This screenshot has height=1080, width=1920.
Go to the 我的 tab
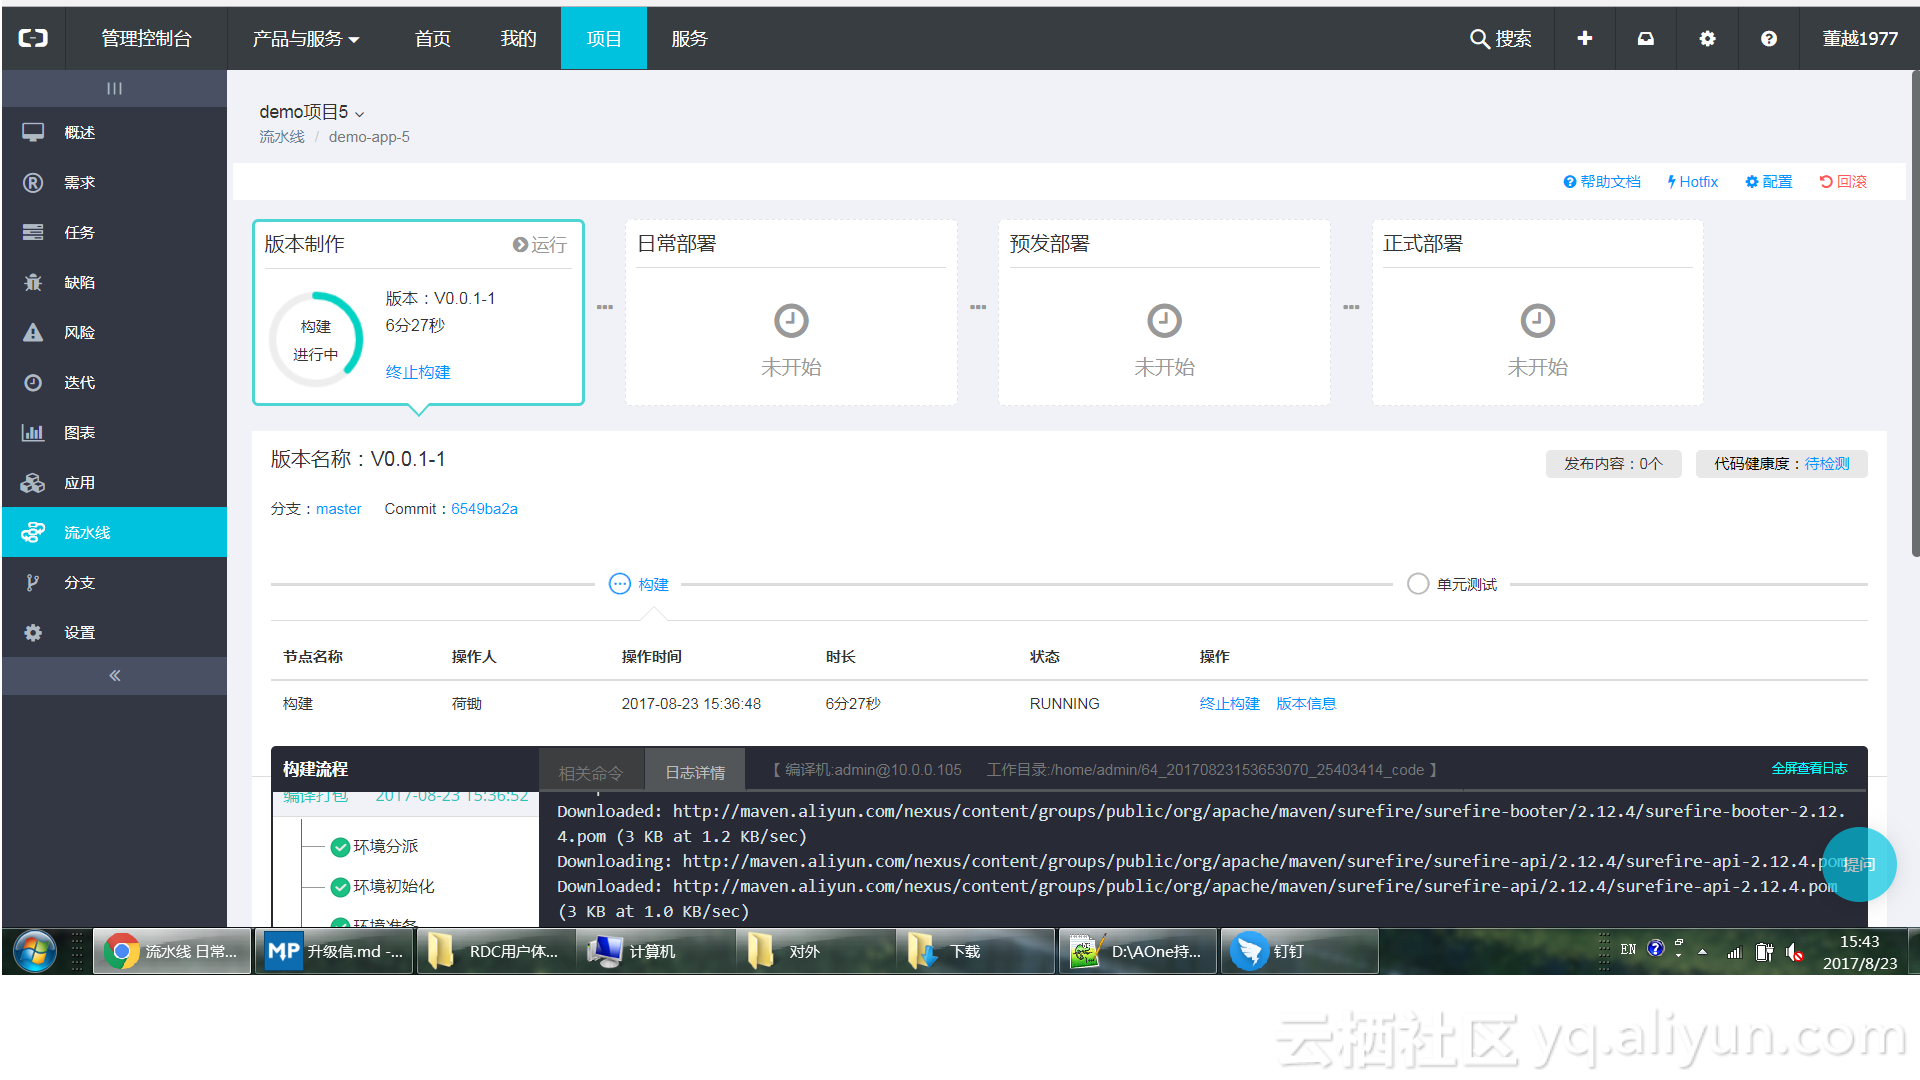(518, 38)
